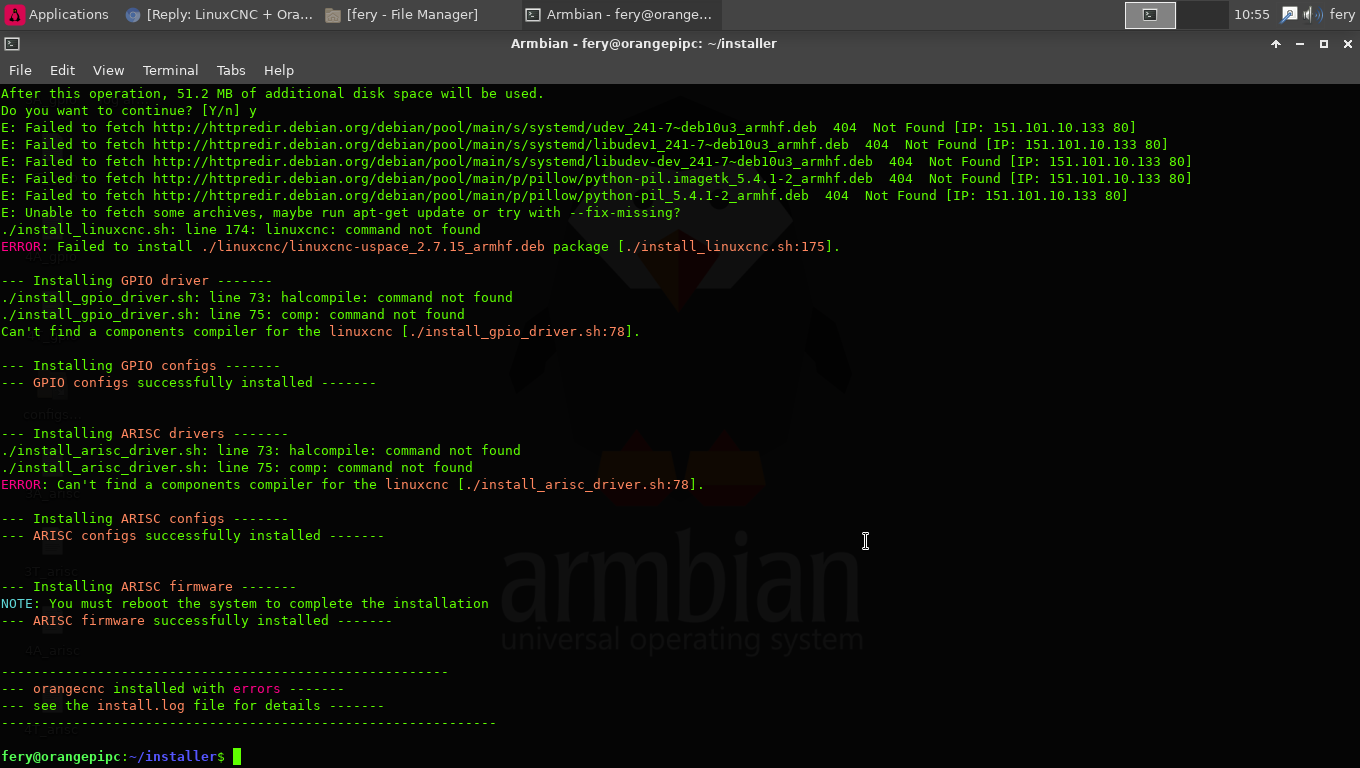This screenshot has width=1360, height=768.
Task: Open the network connection tray icon
Action: tap(1289, 14)
